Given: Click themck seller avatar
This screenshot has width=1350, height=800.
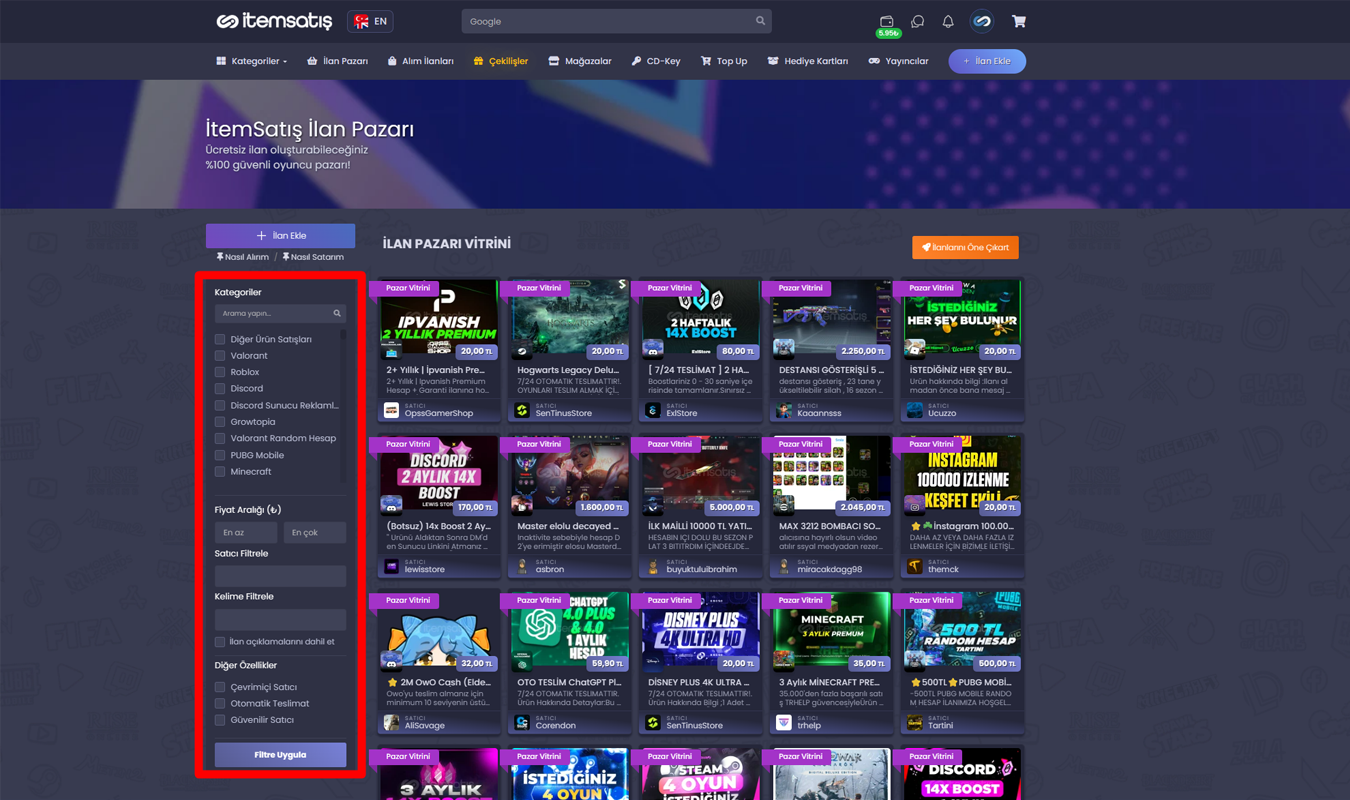Looking at the screenshot, I should (x=915, y=567).
